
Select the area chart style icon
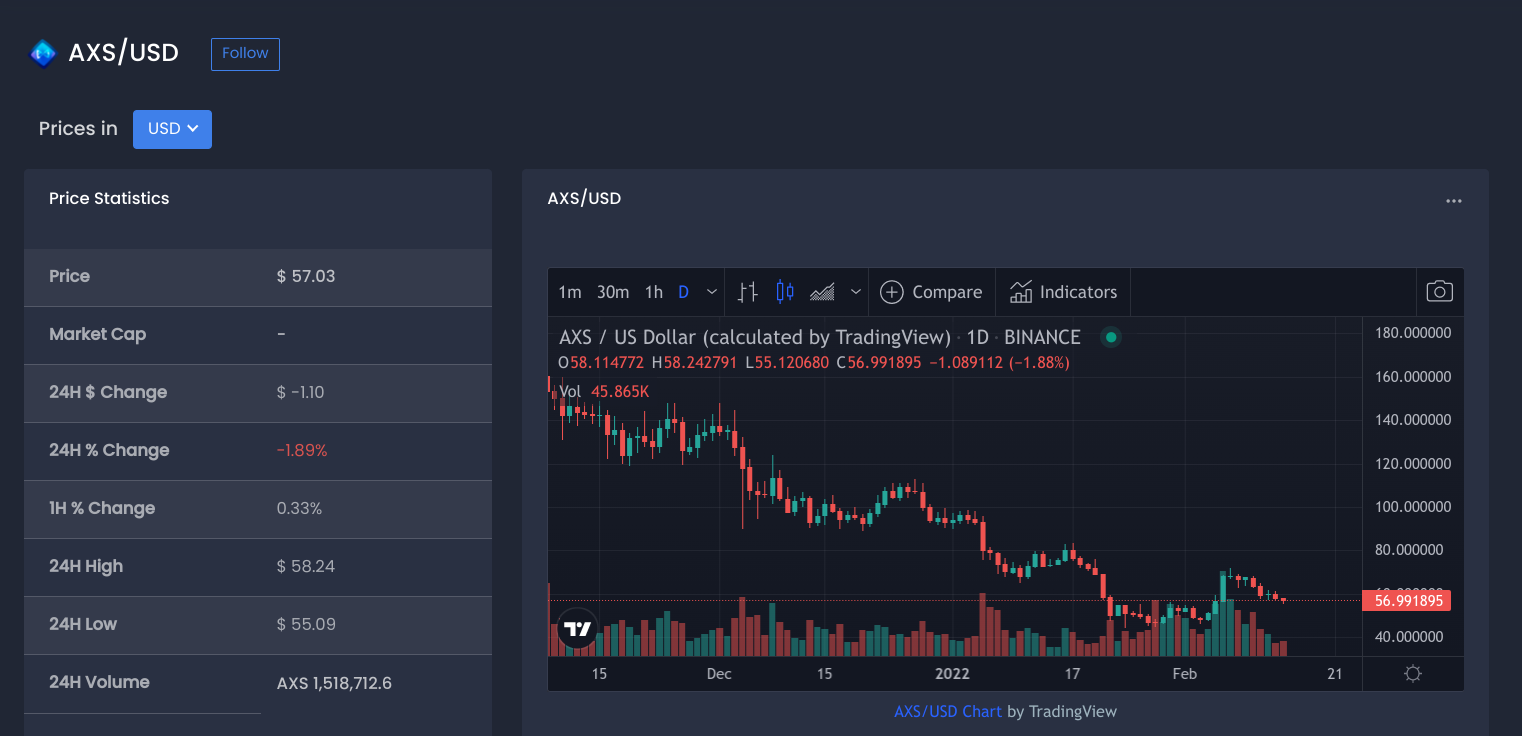(x=822, y=292)
